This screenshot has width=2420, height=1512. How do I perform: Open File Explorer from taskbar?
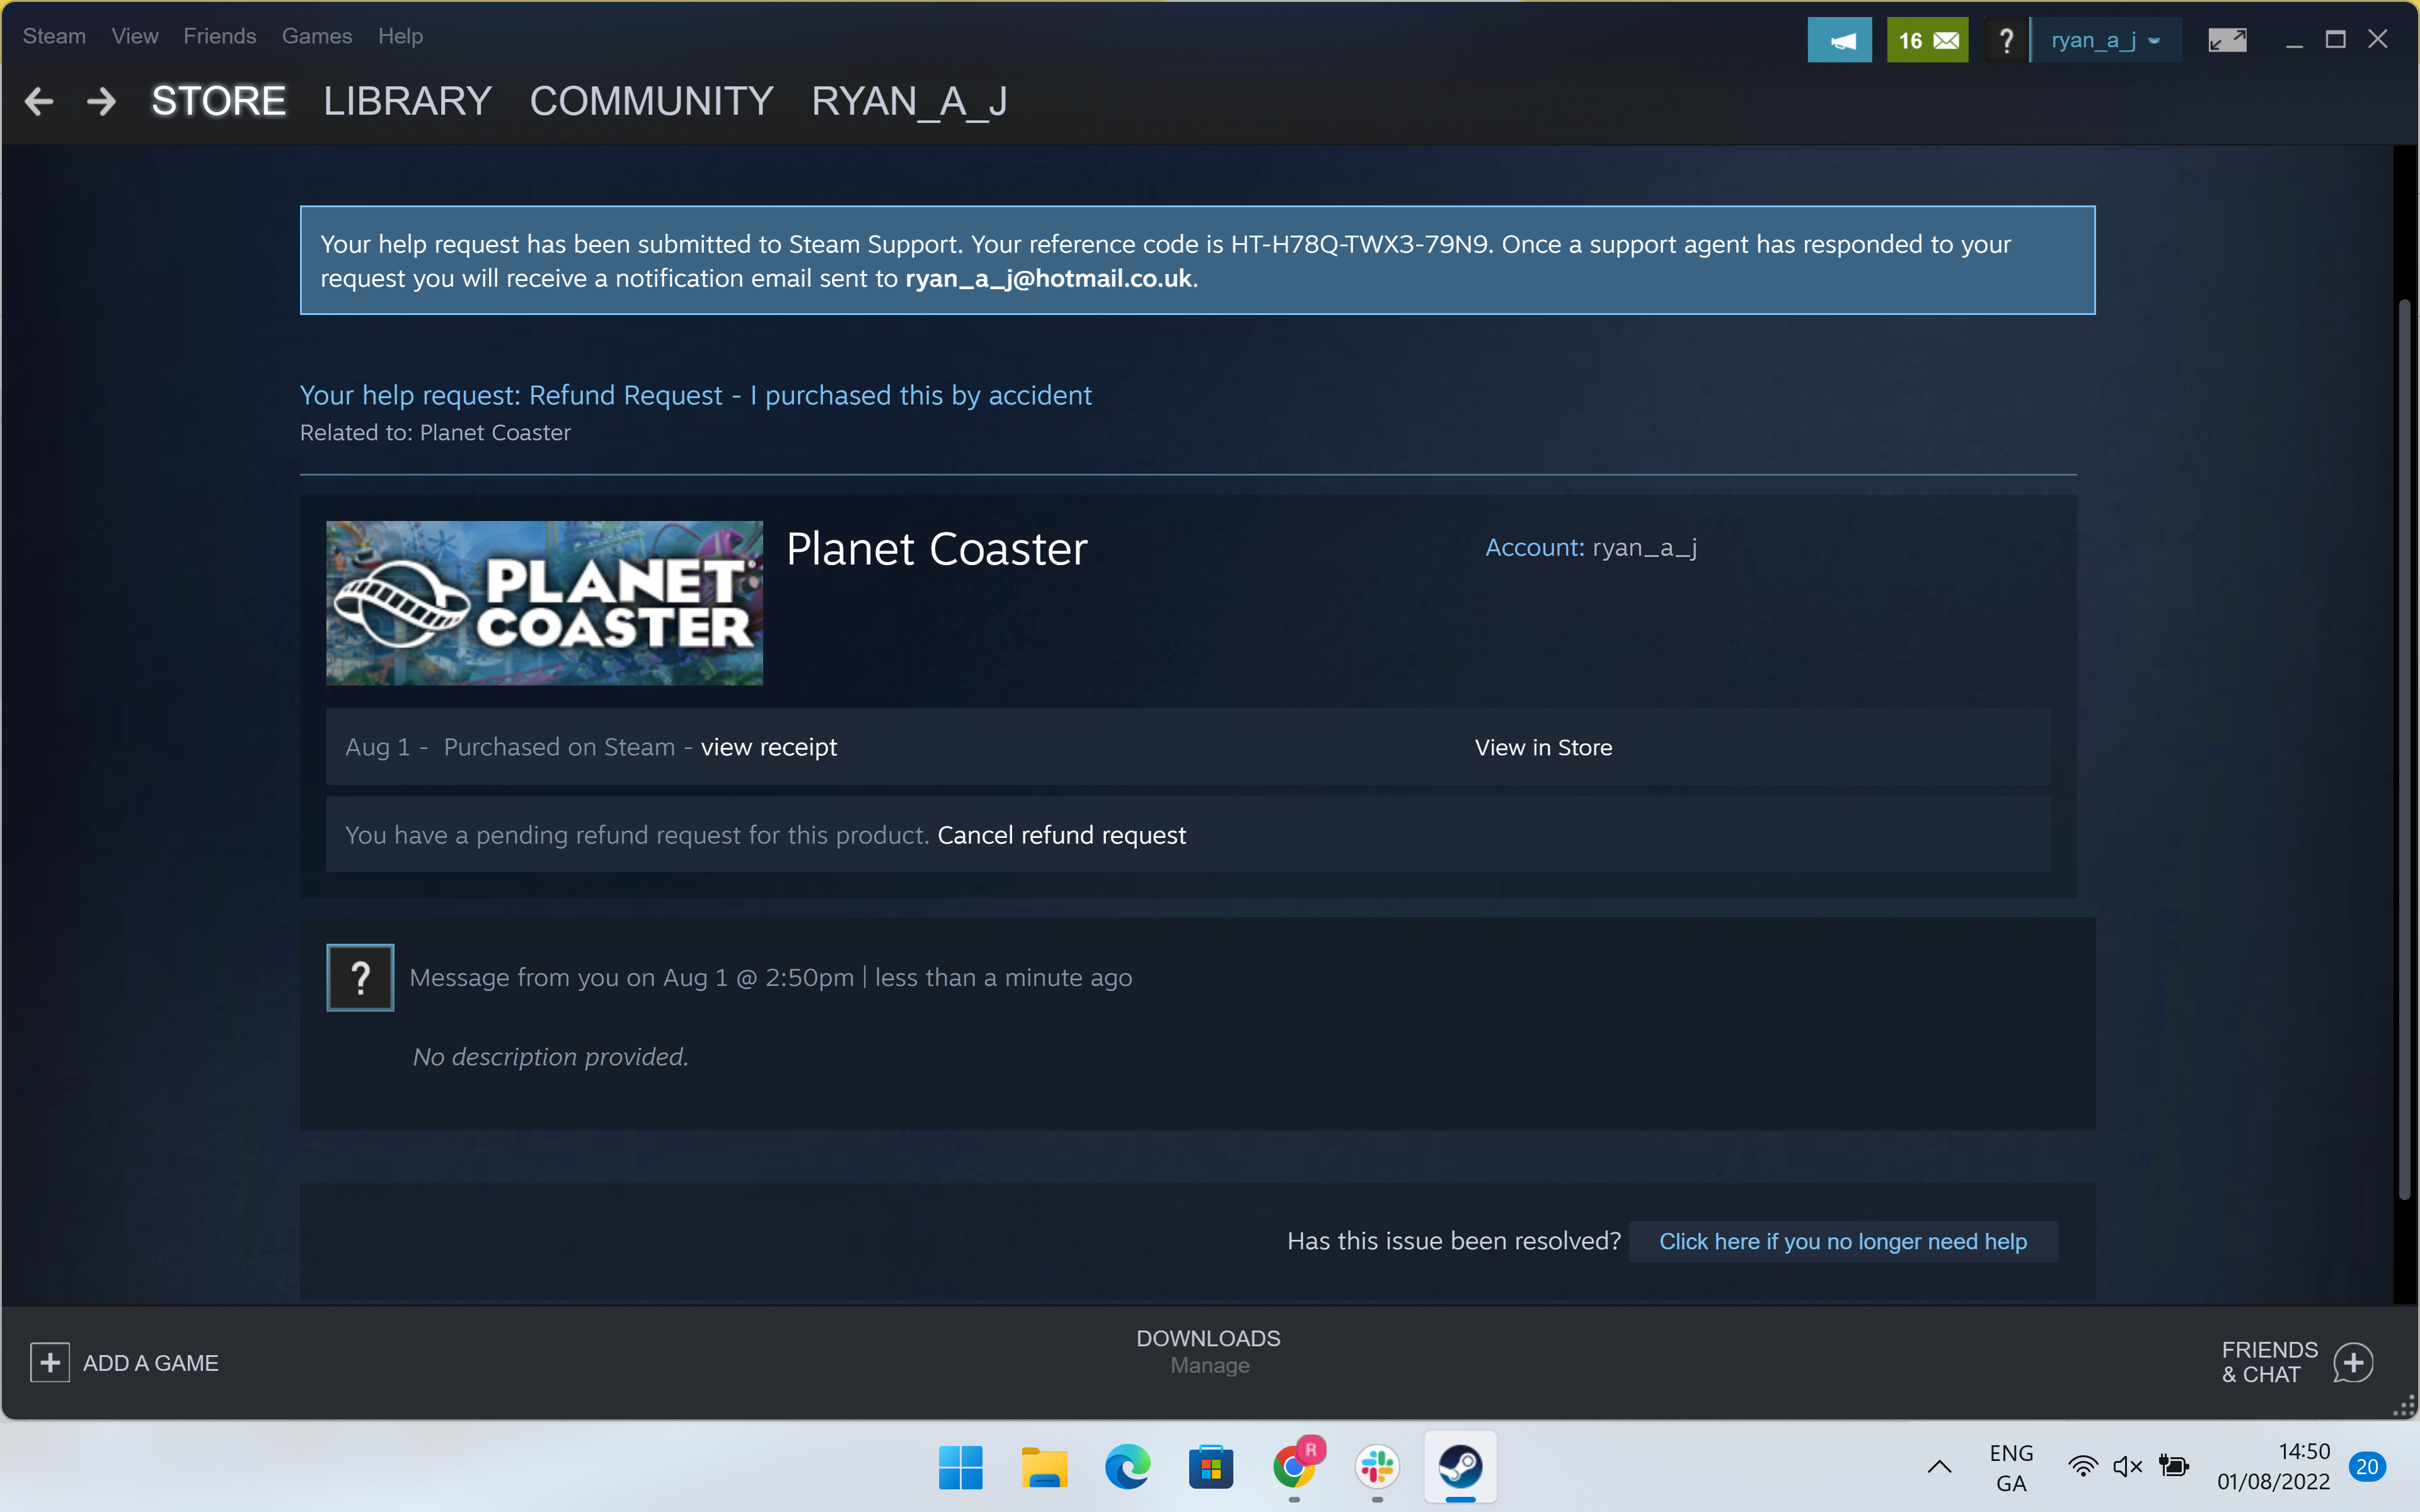click(1044, 1467)
